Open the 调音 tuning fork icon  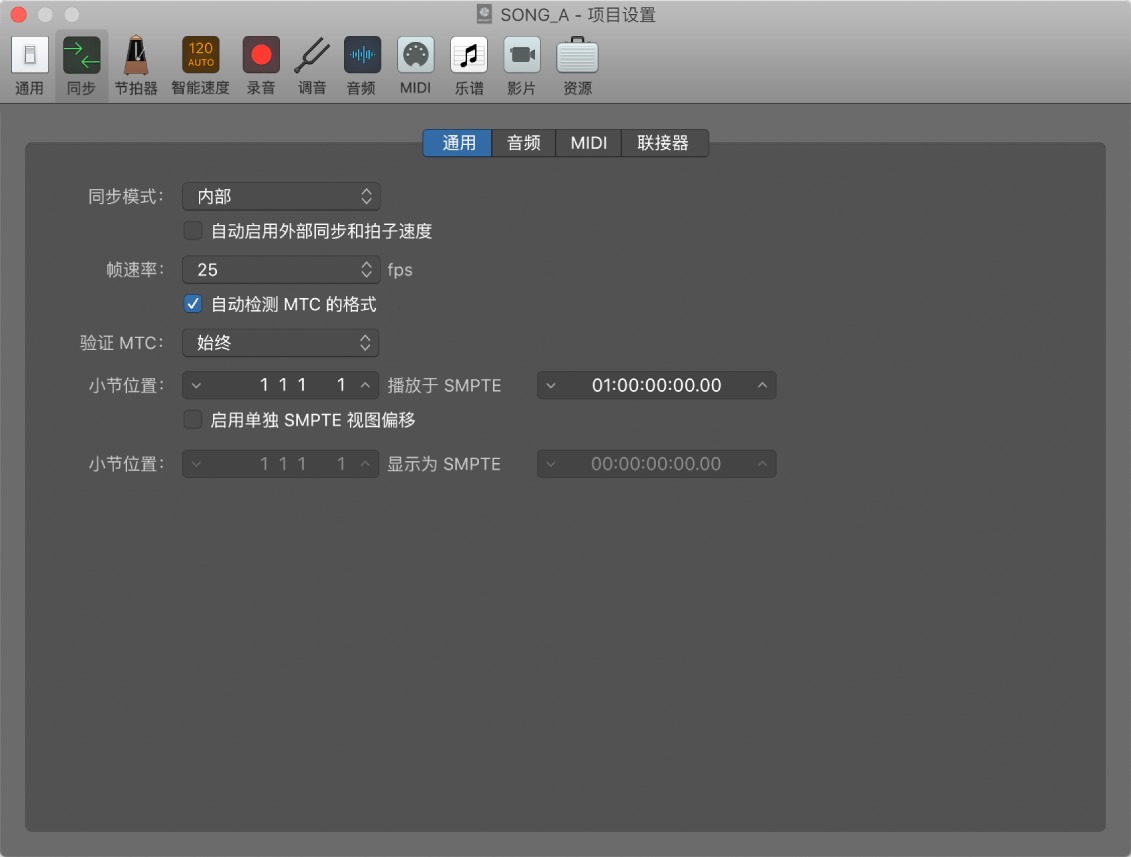[x=312, y=56]
